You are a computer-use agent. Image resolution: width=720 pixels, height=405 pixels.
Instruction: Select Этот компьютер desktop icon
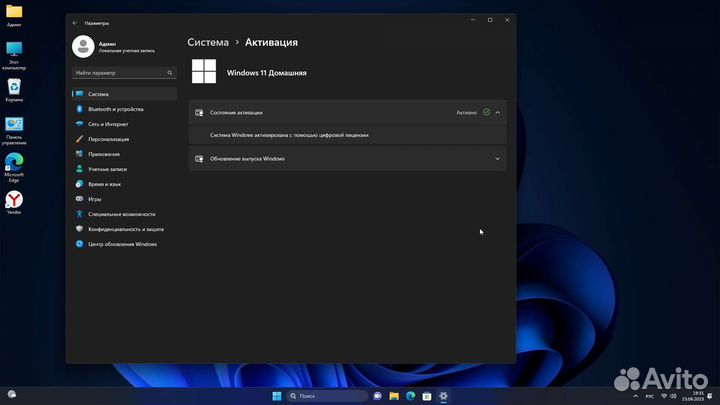point(14,56)
